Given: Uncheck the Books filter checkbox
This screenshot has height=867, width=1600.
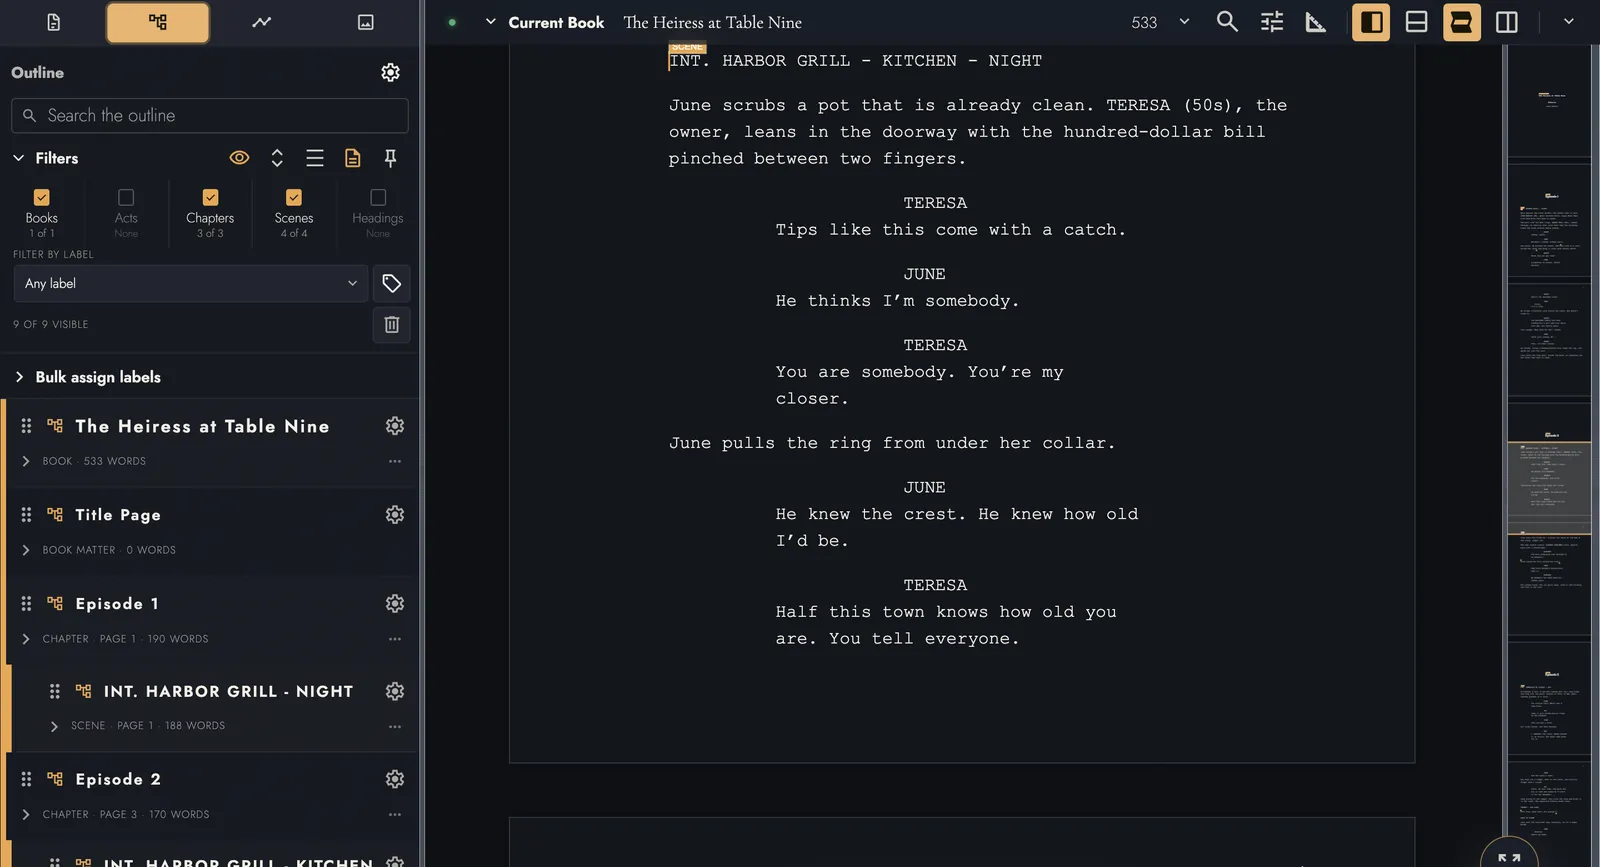Looking at the screenshot, I should pos(42,198).
